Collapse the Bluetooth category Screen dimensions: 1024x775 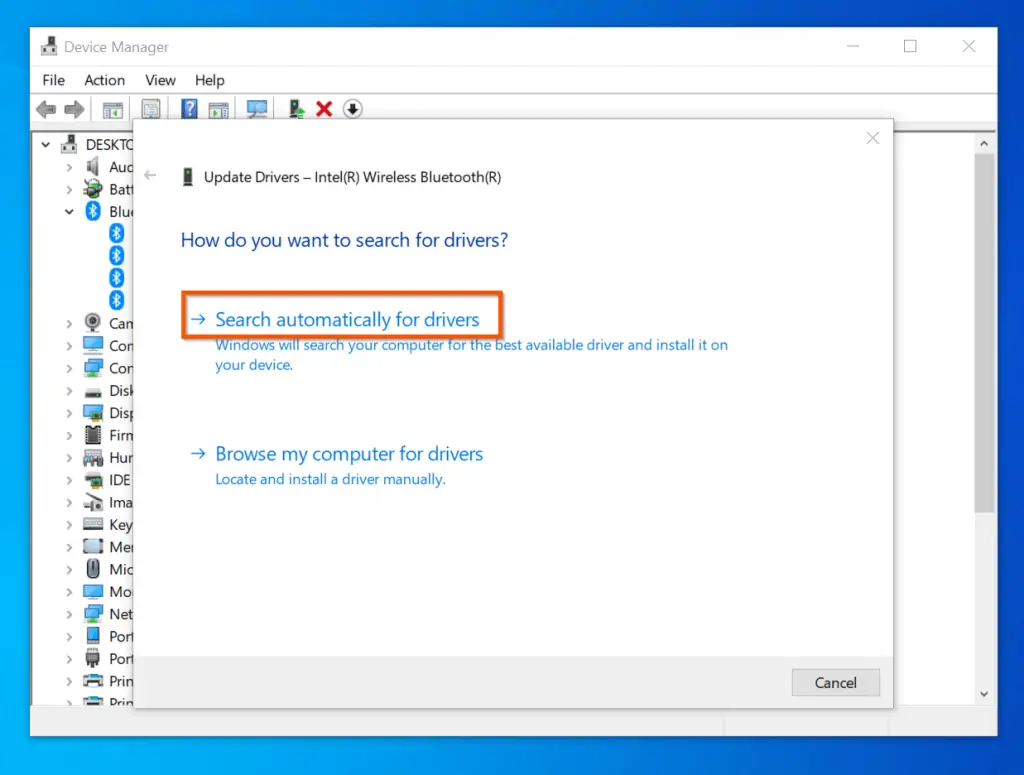[x=69, y=211]
